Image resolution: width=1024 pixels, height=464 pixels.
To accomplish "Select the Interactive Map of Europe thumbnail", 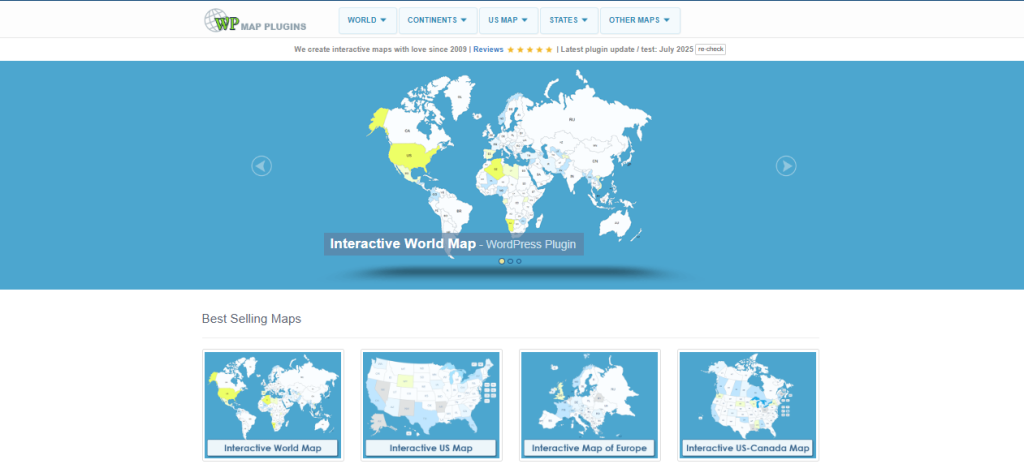I will tap(589, 405).
